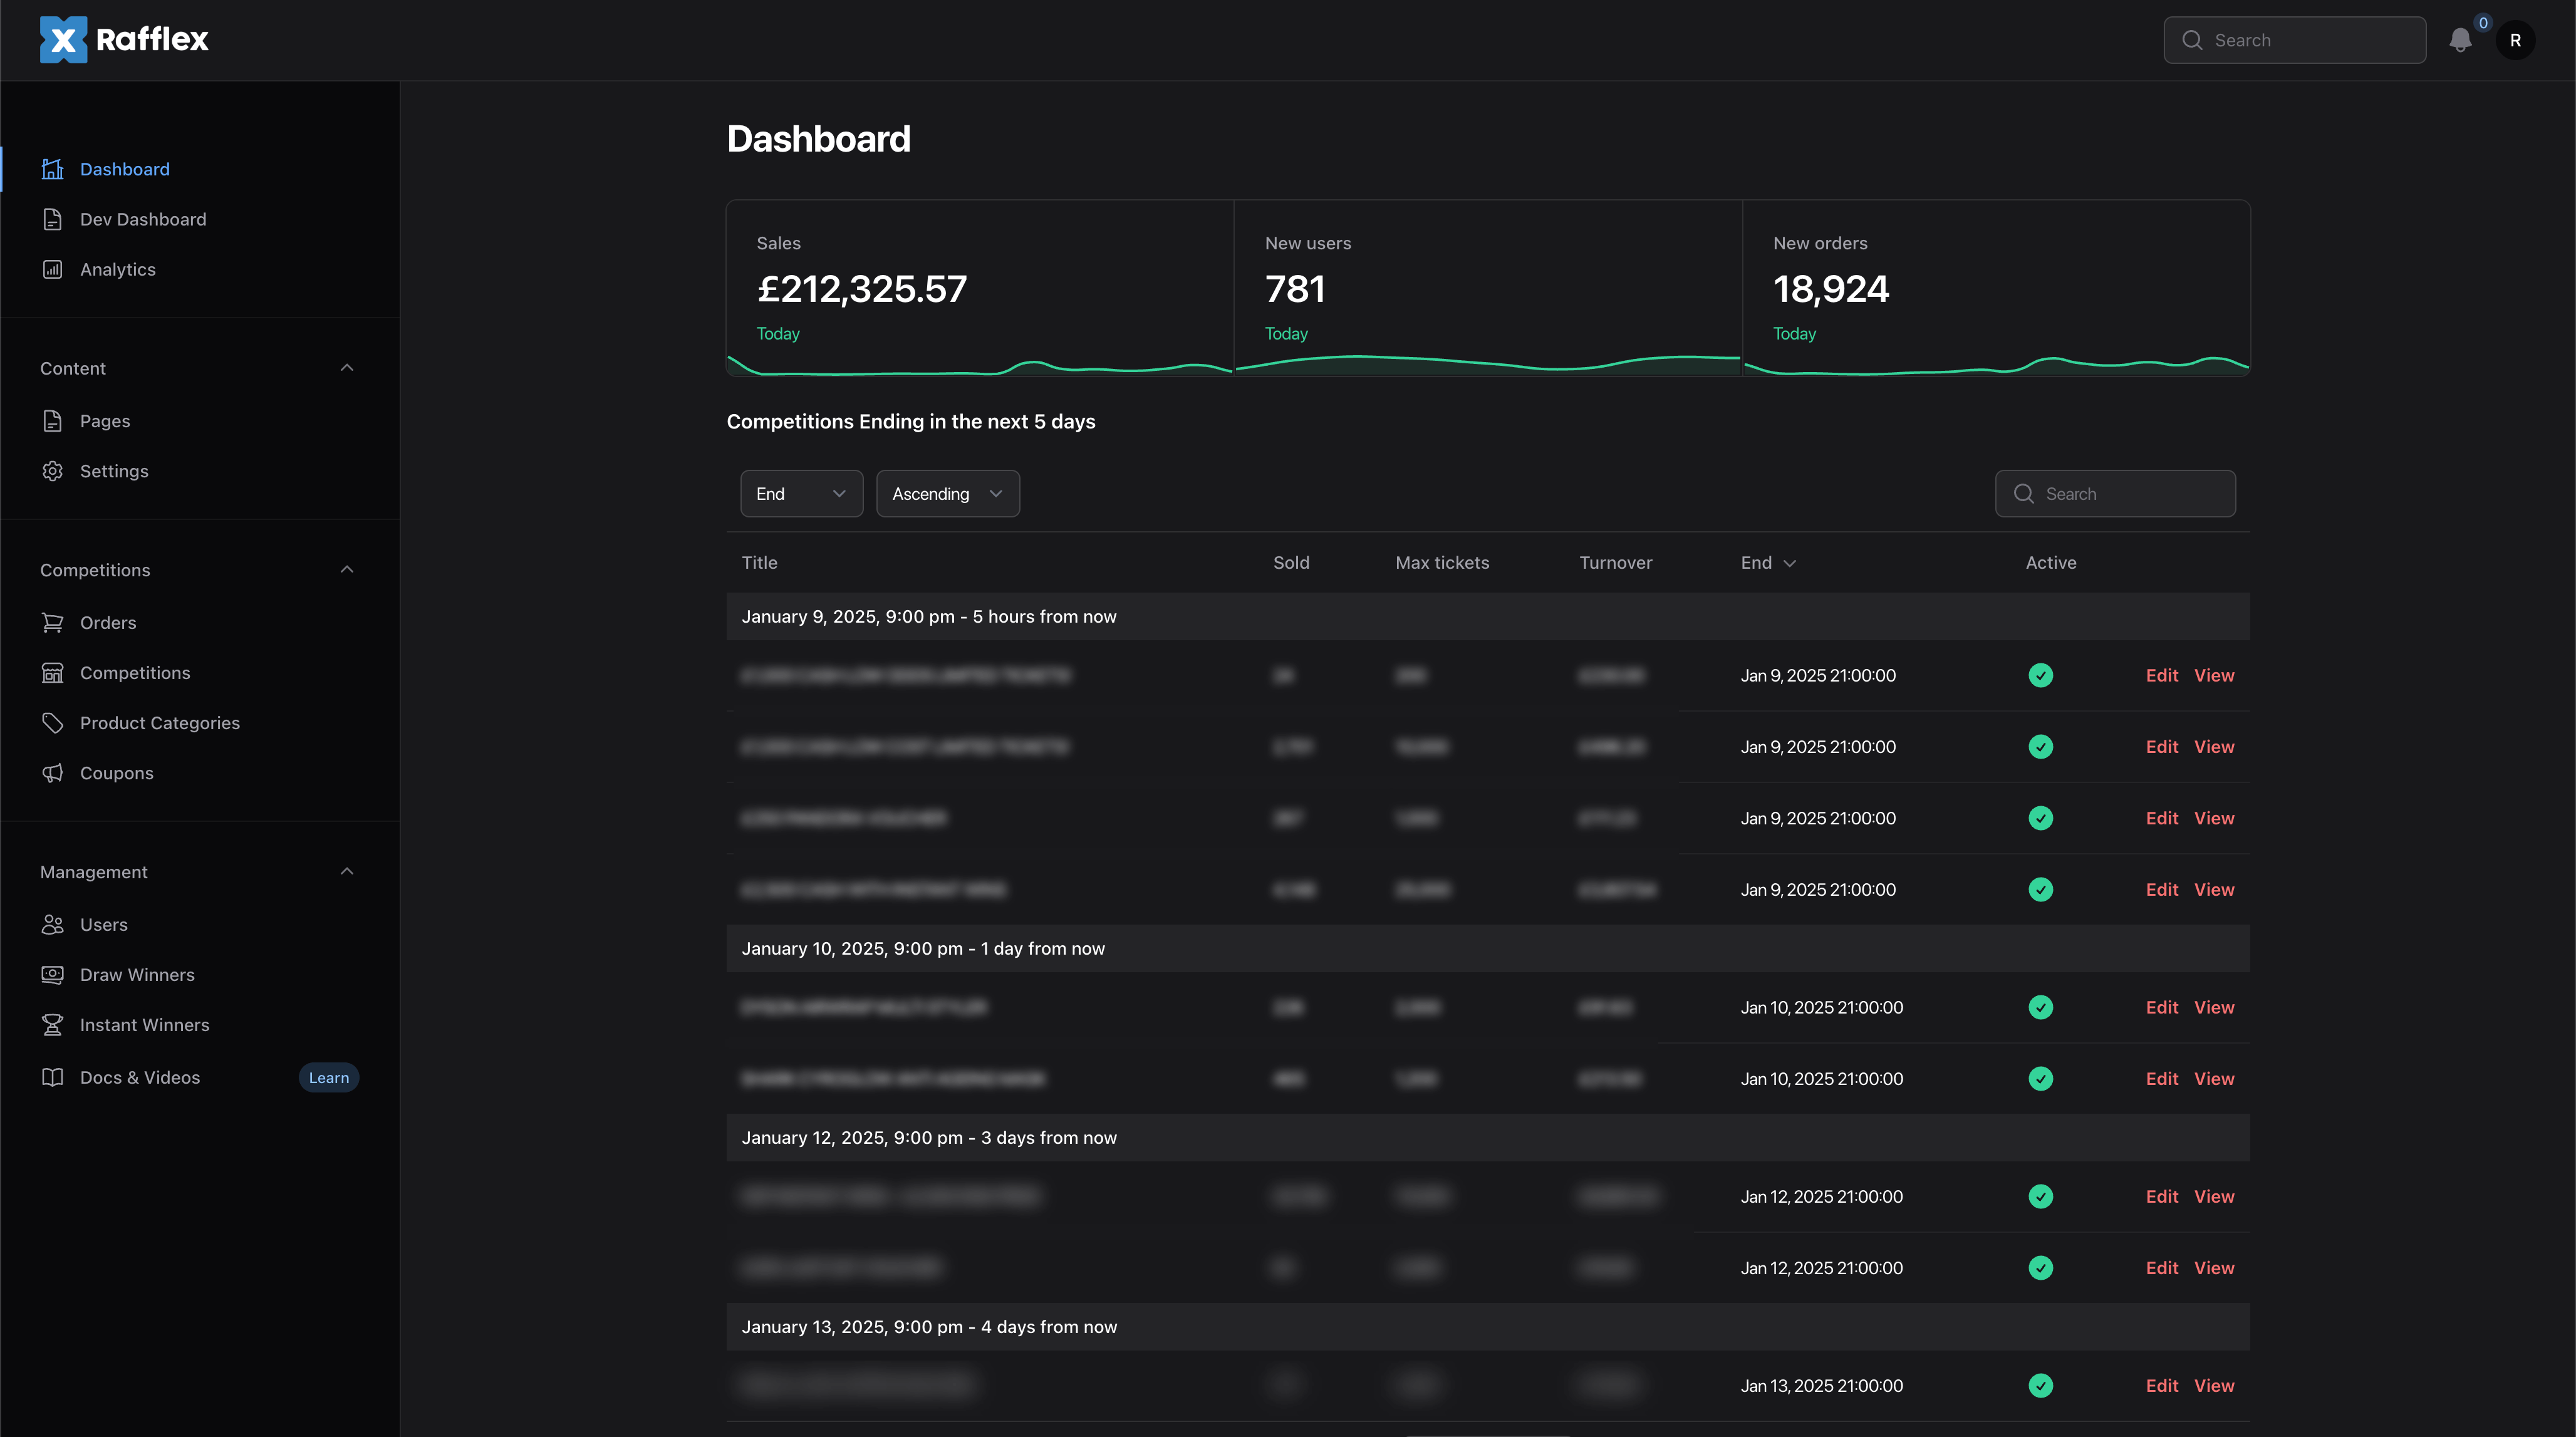Open Instant Winners page
The width and height of the screenshot is (2576, 1437).
(145, 1025)
